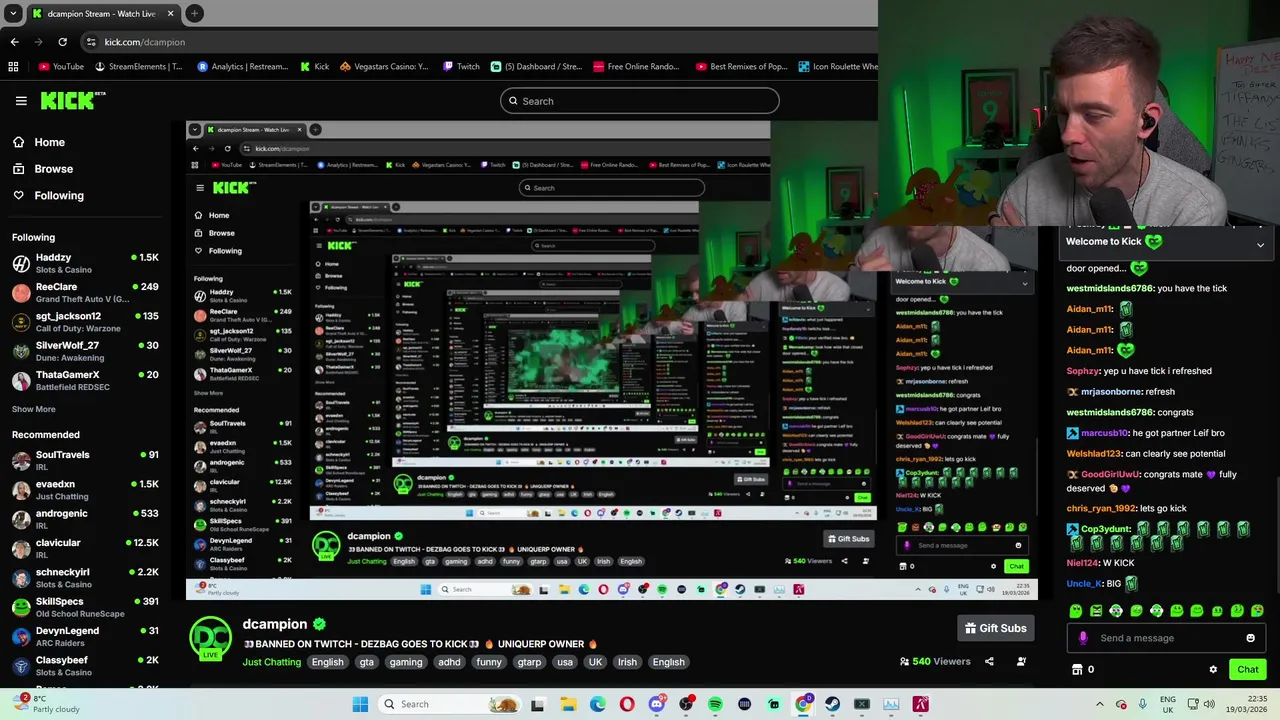
Task: Open the Twitch bookmark
Action: click(x=460, y=67)
